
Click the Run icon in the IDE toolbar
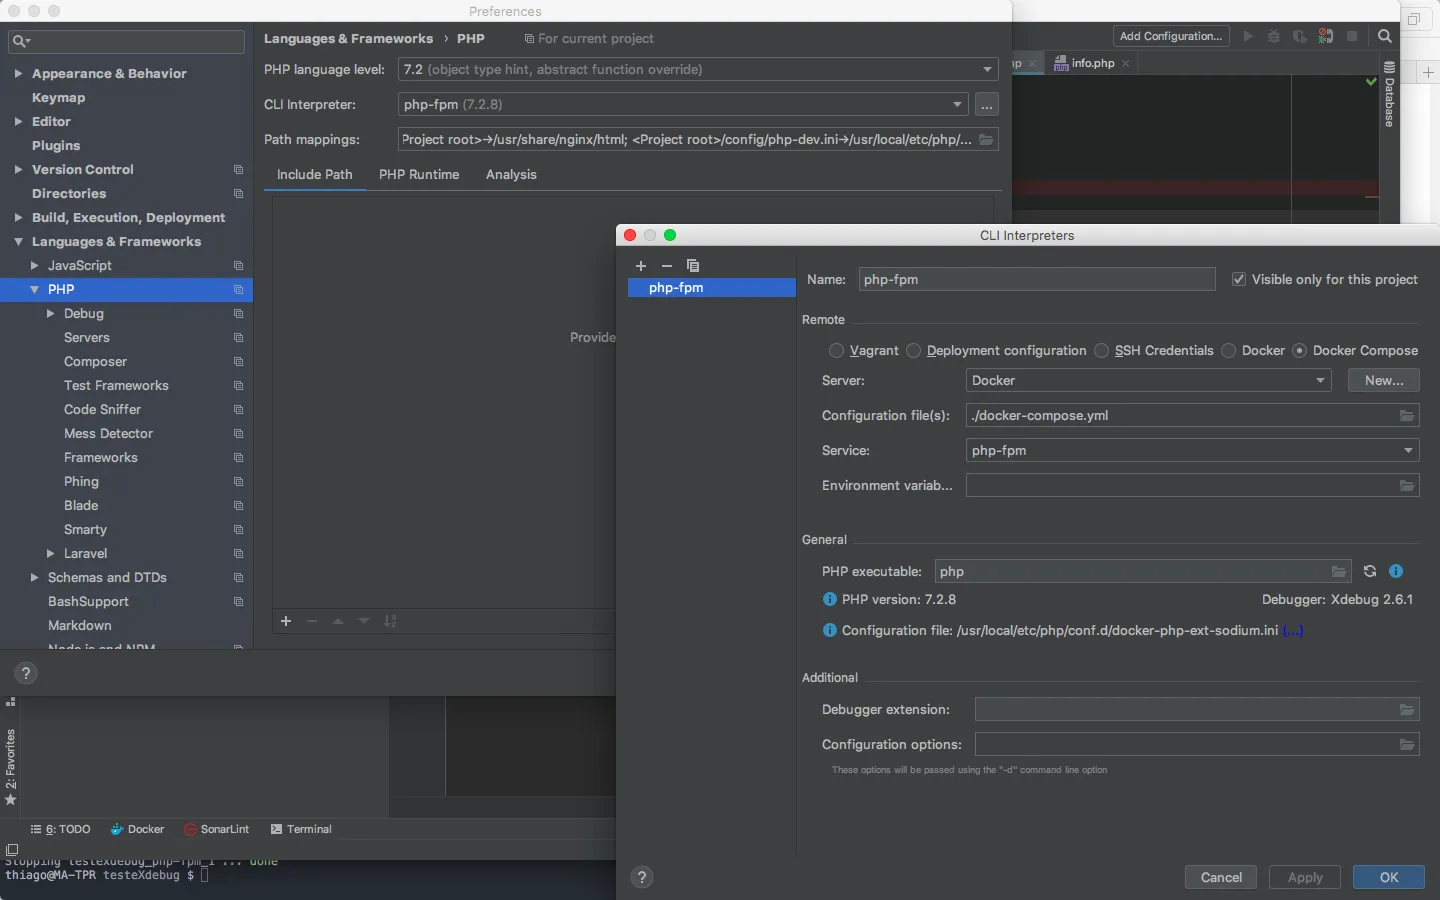(x=1248, y=36)
